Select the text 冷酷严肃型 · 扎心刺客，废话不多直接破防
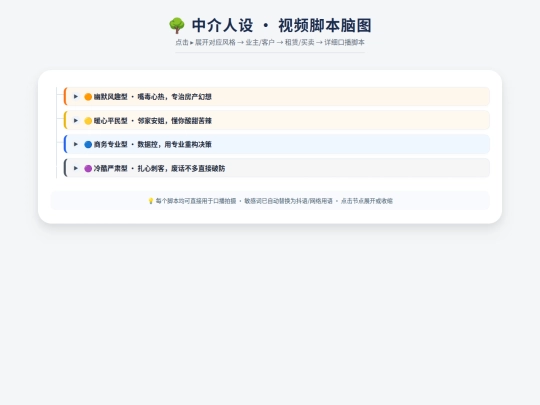Screen dimensions: 540x405 [159, 168]
